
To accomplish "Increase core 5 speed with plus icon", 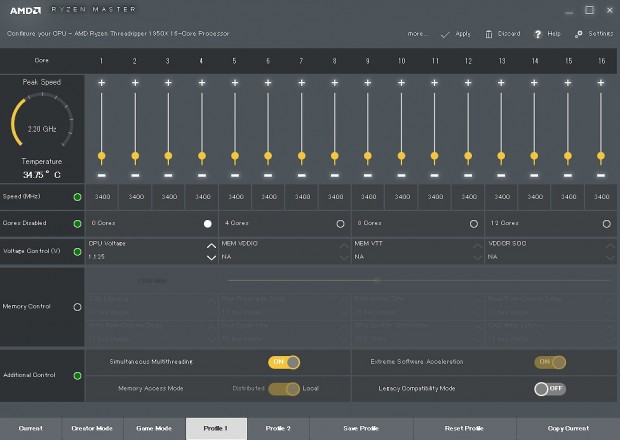I will coord(235,83).
